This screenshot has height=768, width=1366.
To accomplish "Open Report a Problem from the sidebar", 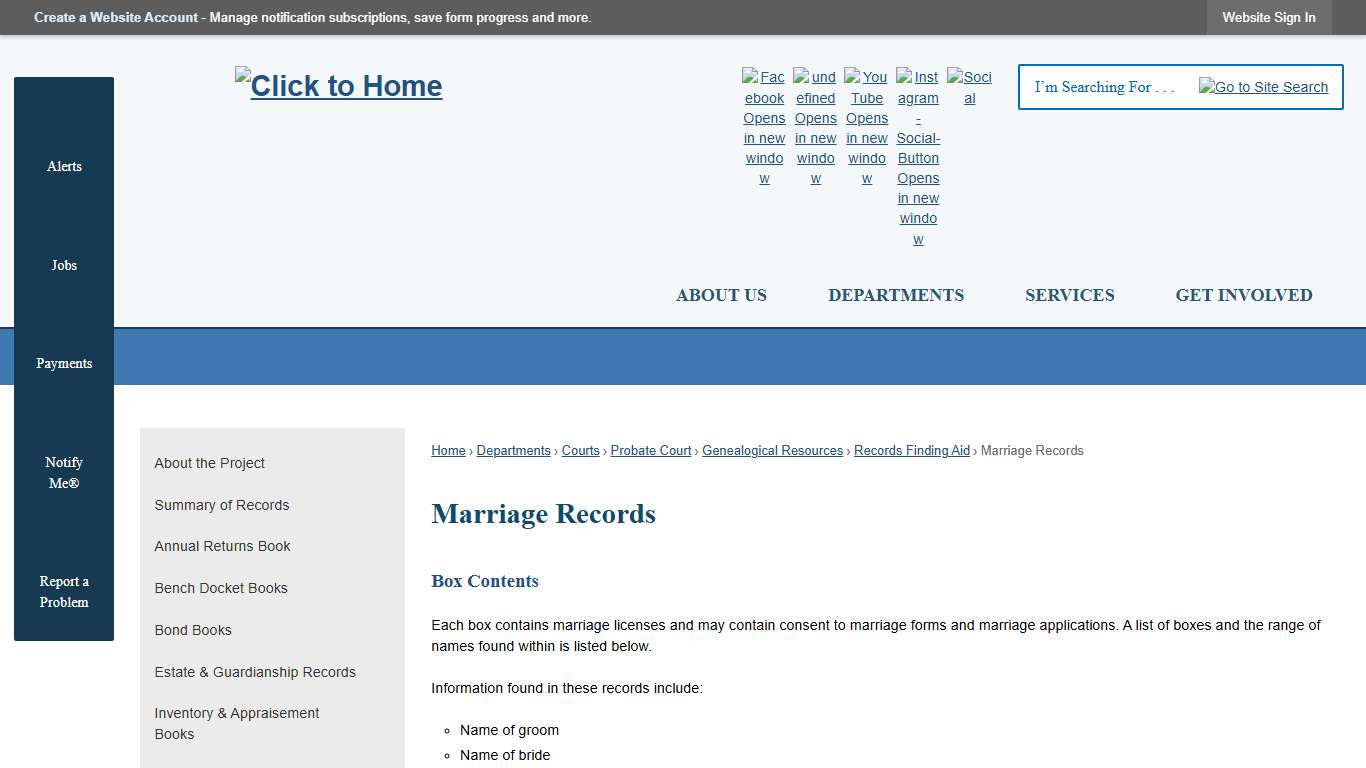I will pyautogui.click(x=63, y=591).
